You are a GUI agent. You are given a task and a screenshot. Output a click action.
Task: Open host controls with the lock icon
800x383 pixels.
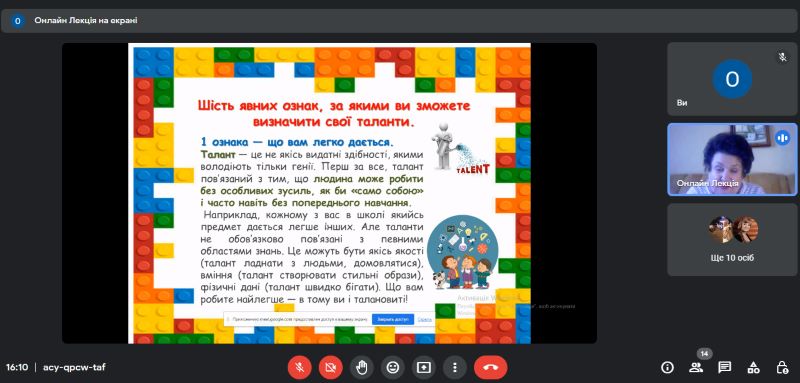(782, 367)
